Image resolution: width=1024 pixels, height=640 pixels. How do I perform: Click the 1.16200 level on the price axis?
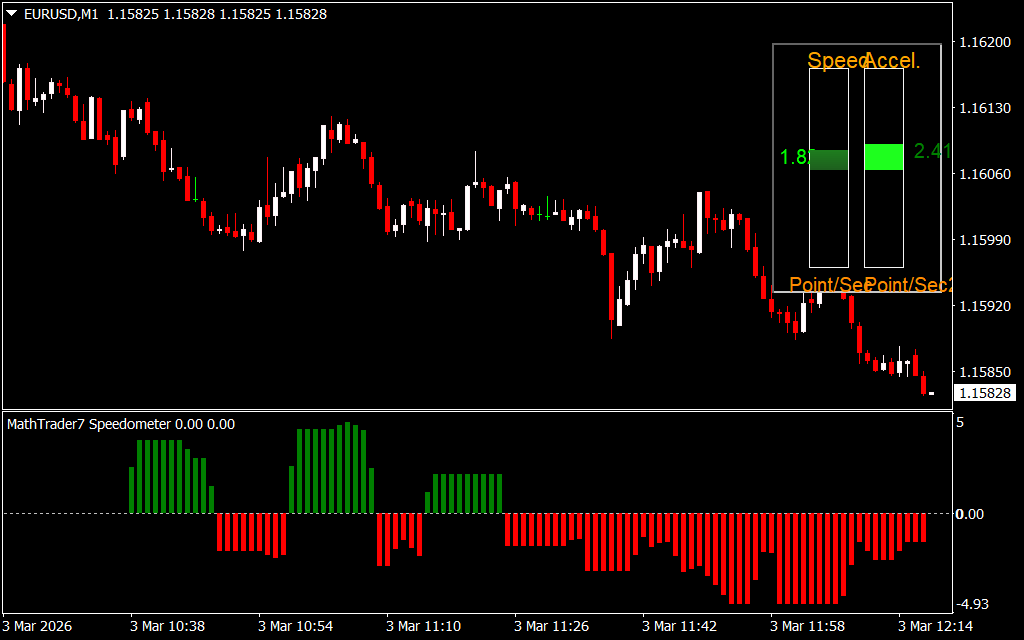984,42
